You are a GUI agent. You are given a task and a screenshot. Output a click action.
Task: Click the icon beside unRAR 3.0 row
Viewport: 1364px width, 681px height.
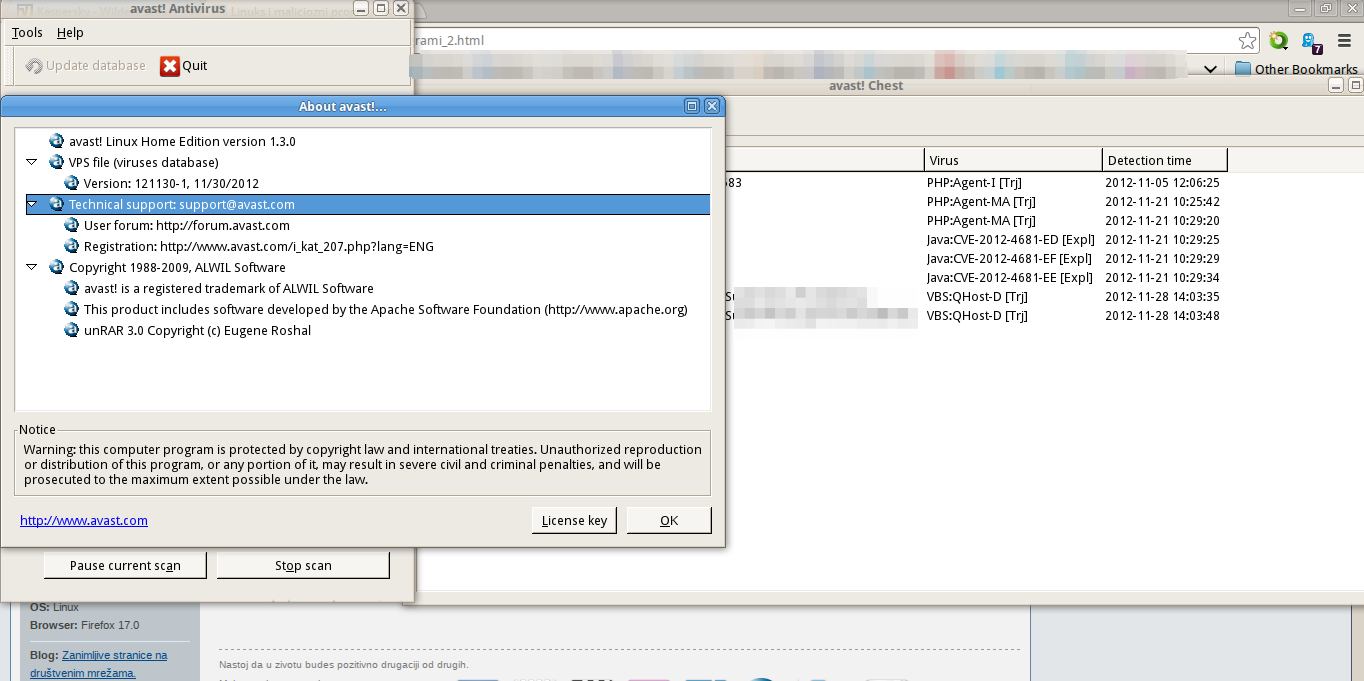71,330
